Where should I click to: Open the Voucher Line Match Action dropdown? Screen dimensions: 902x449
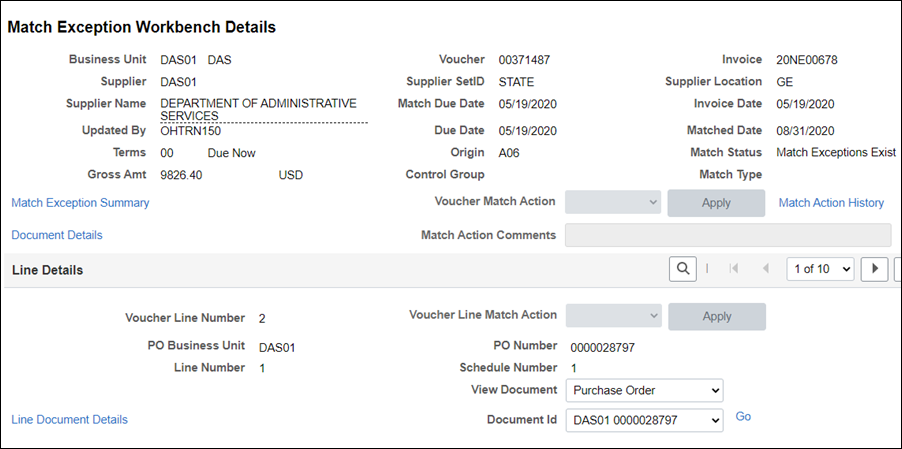click(613, 316)
